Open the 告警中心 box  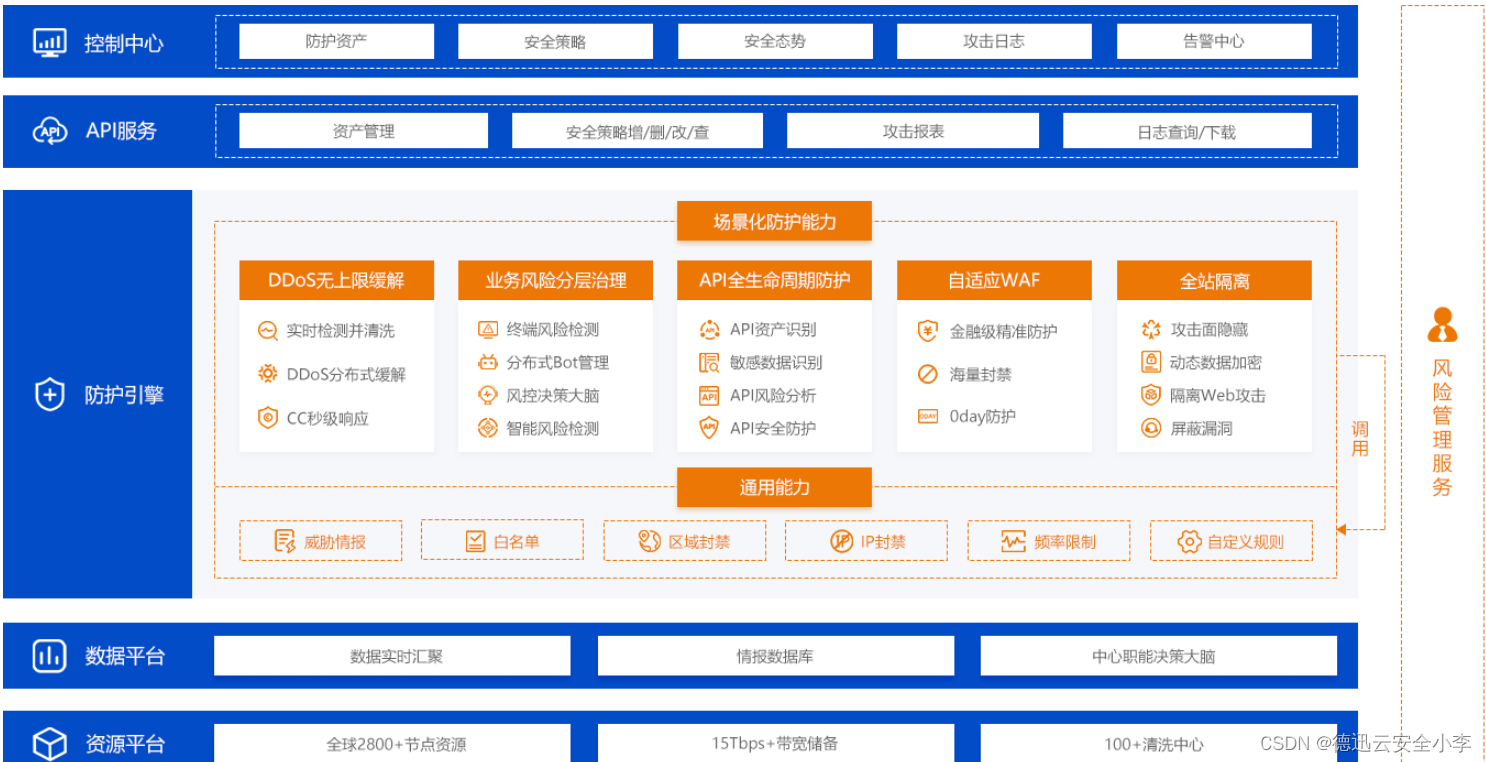(1214, 41)
